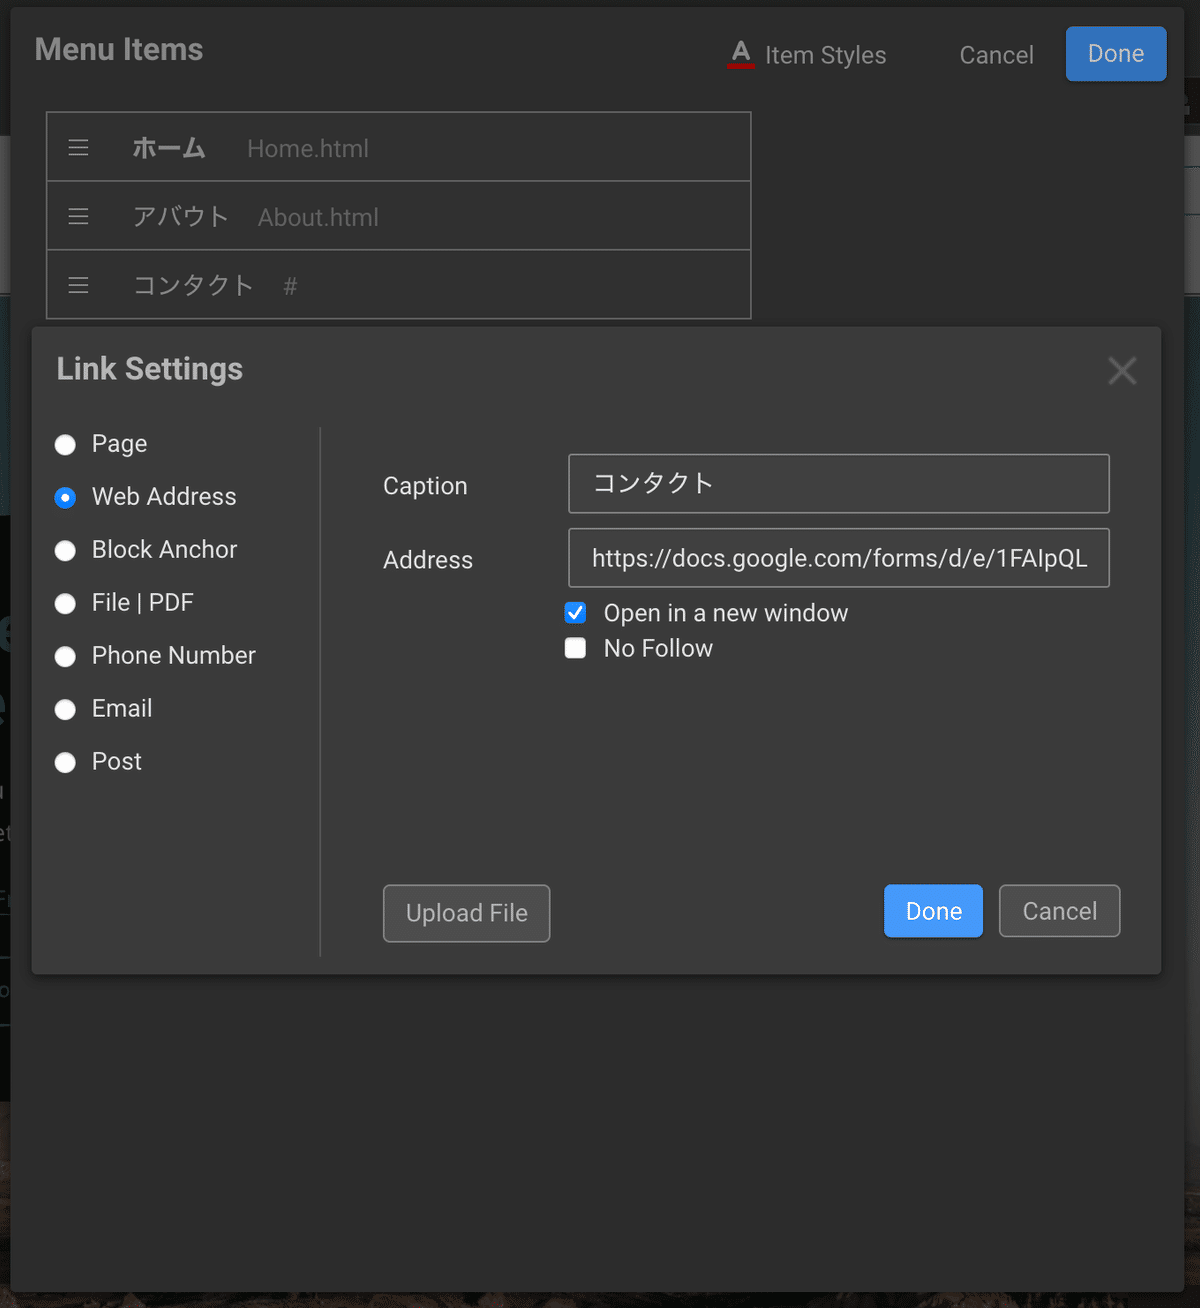Click the Home.html link text
Viewport: 1200px width, 1308px height.
(x=308, y=149)
